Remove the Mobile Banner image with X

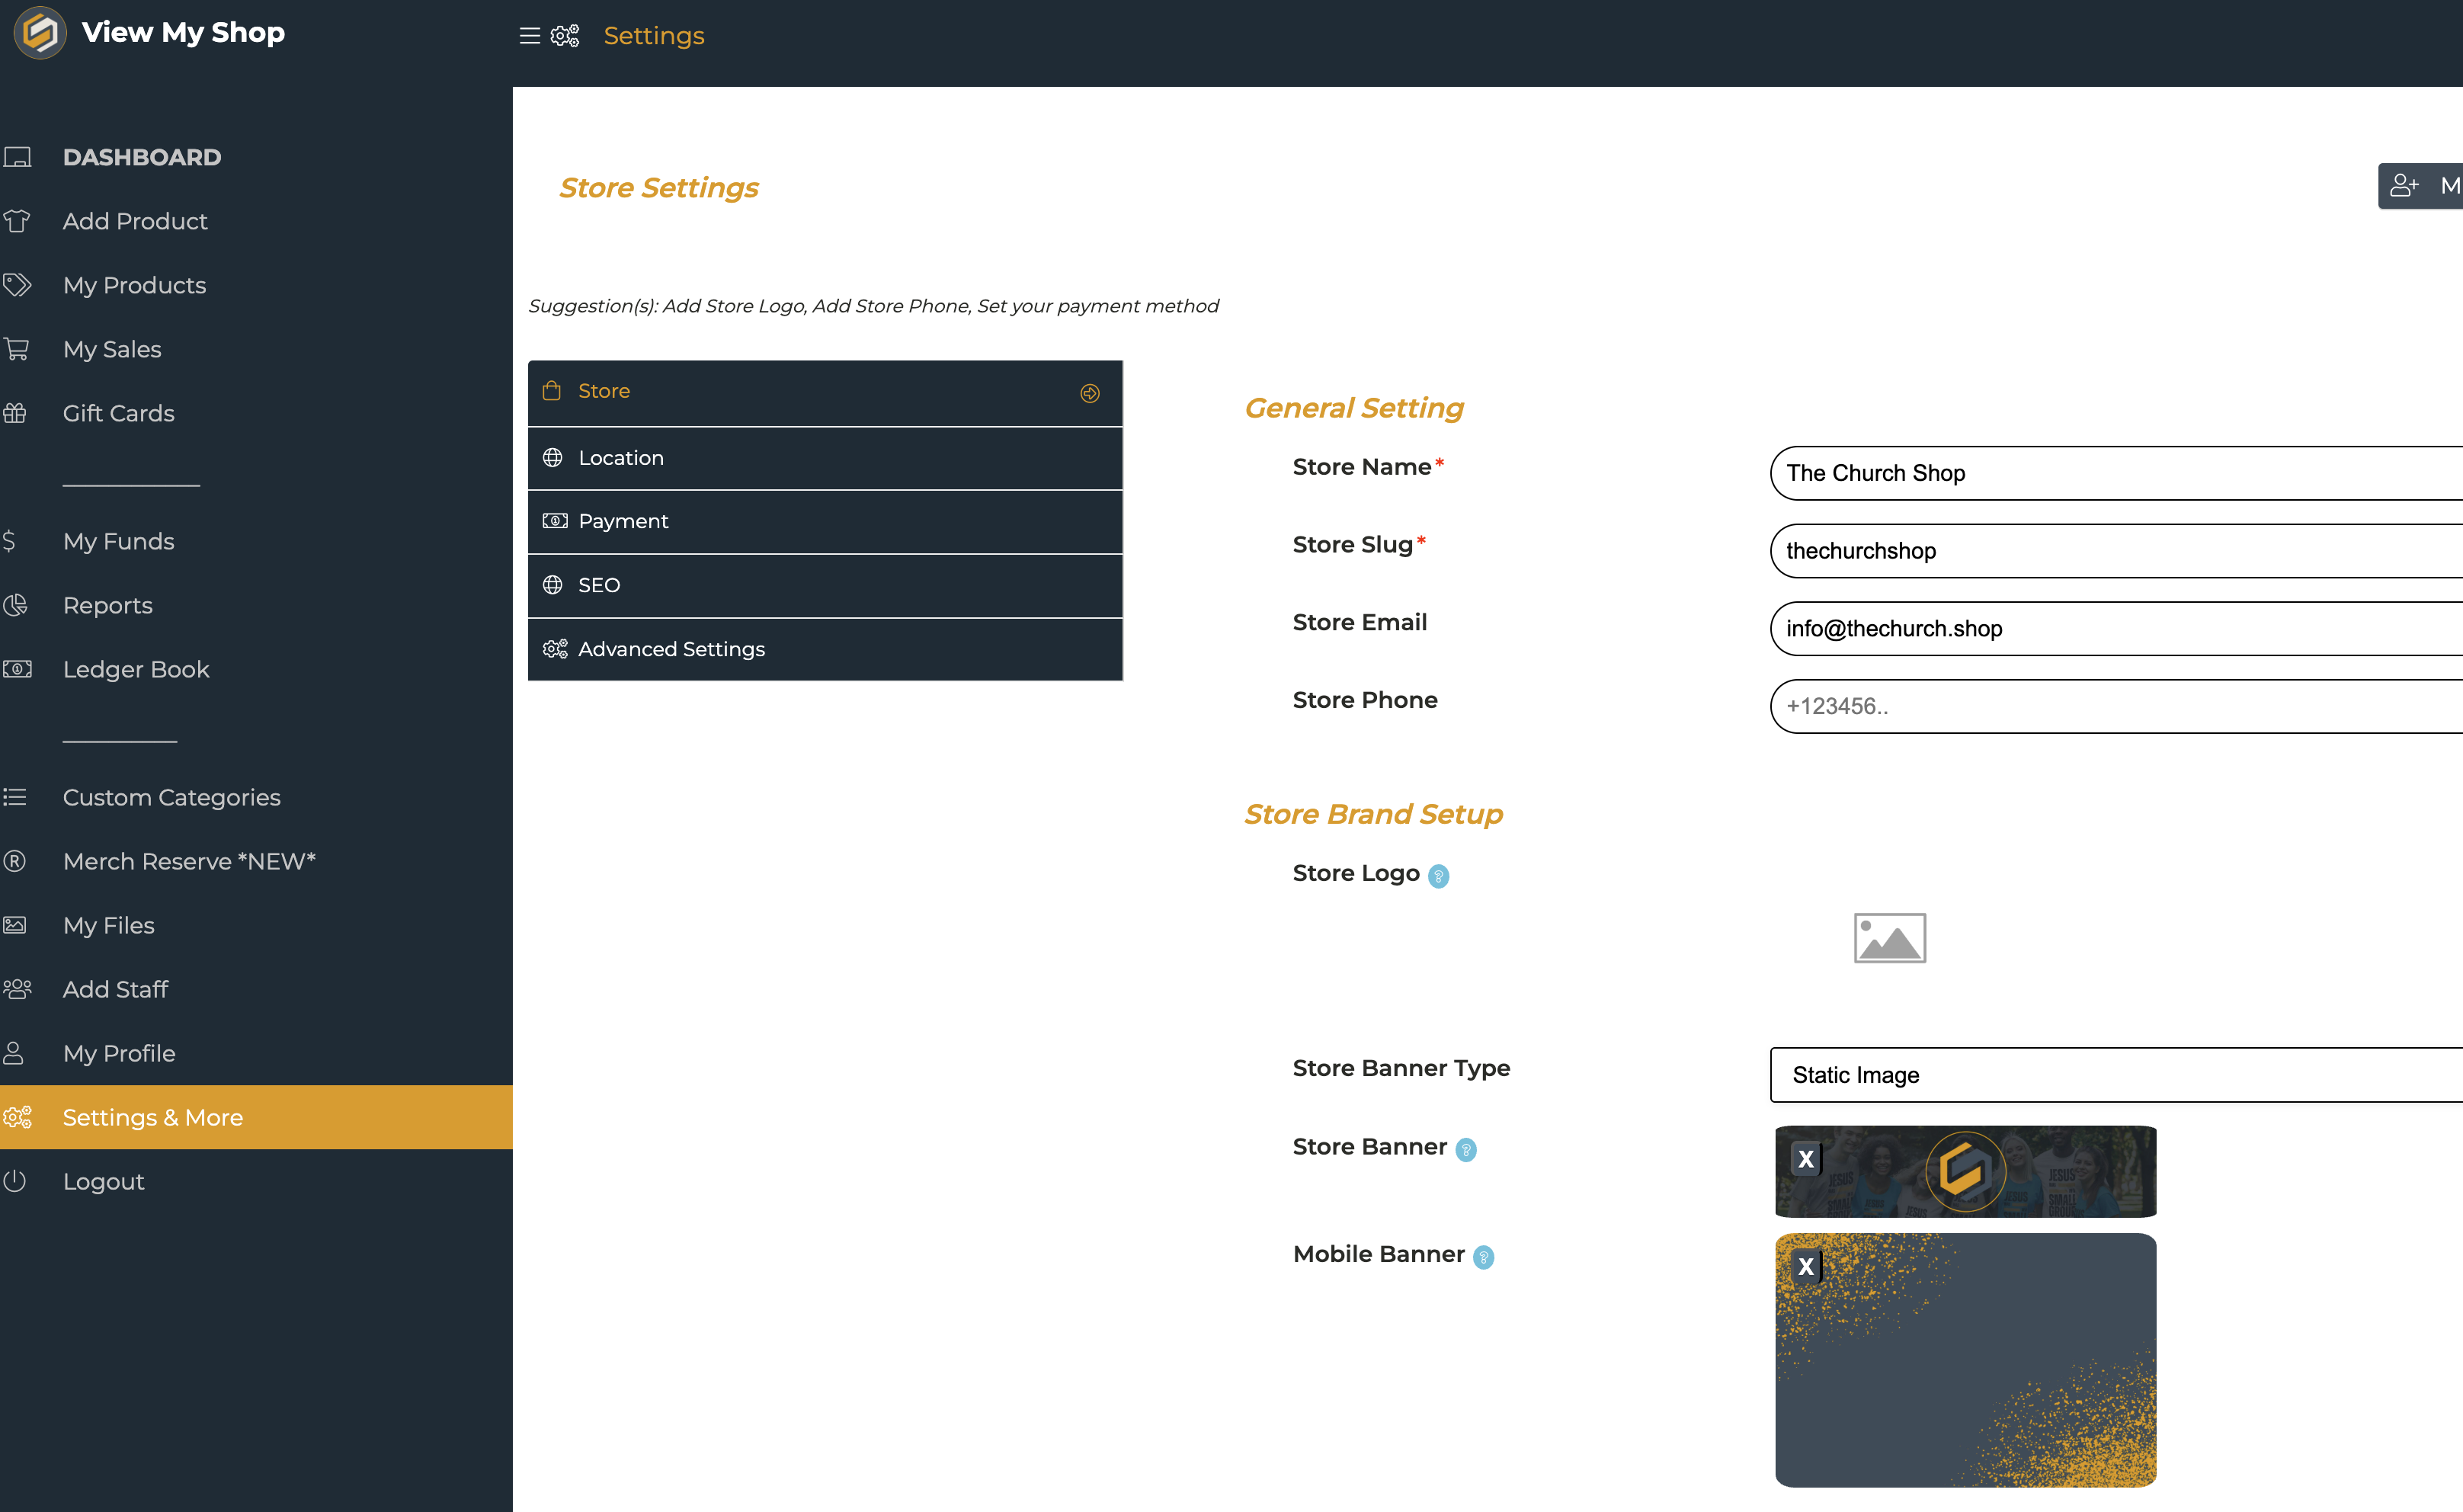click(1806, 1266)
